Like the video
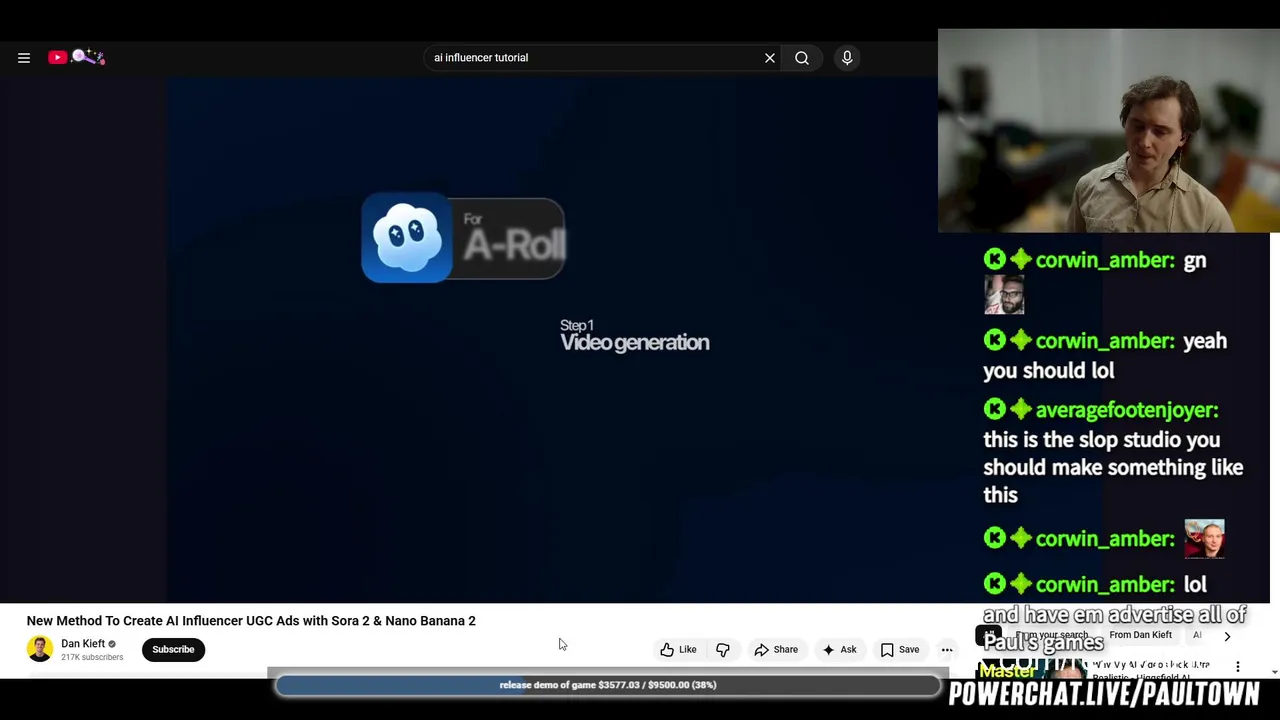Image resolution: width=1280 pixels, height=720 pixels. click(x=678, y=650)
